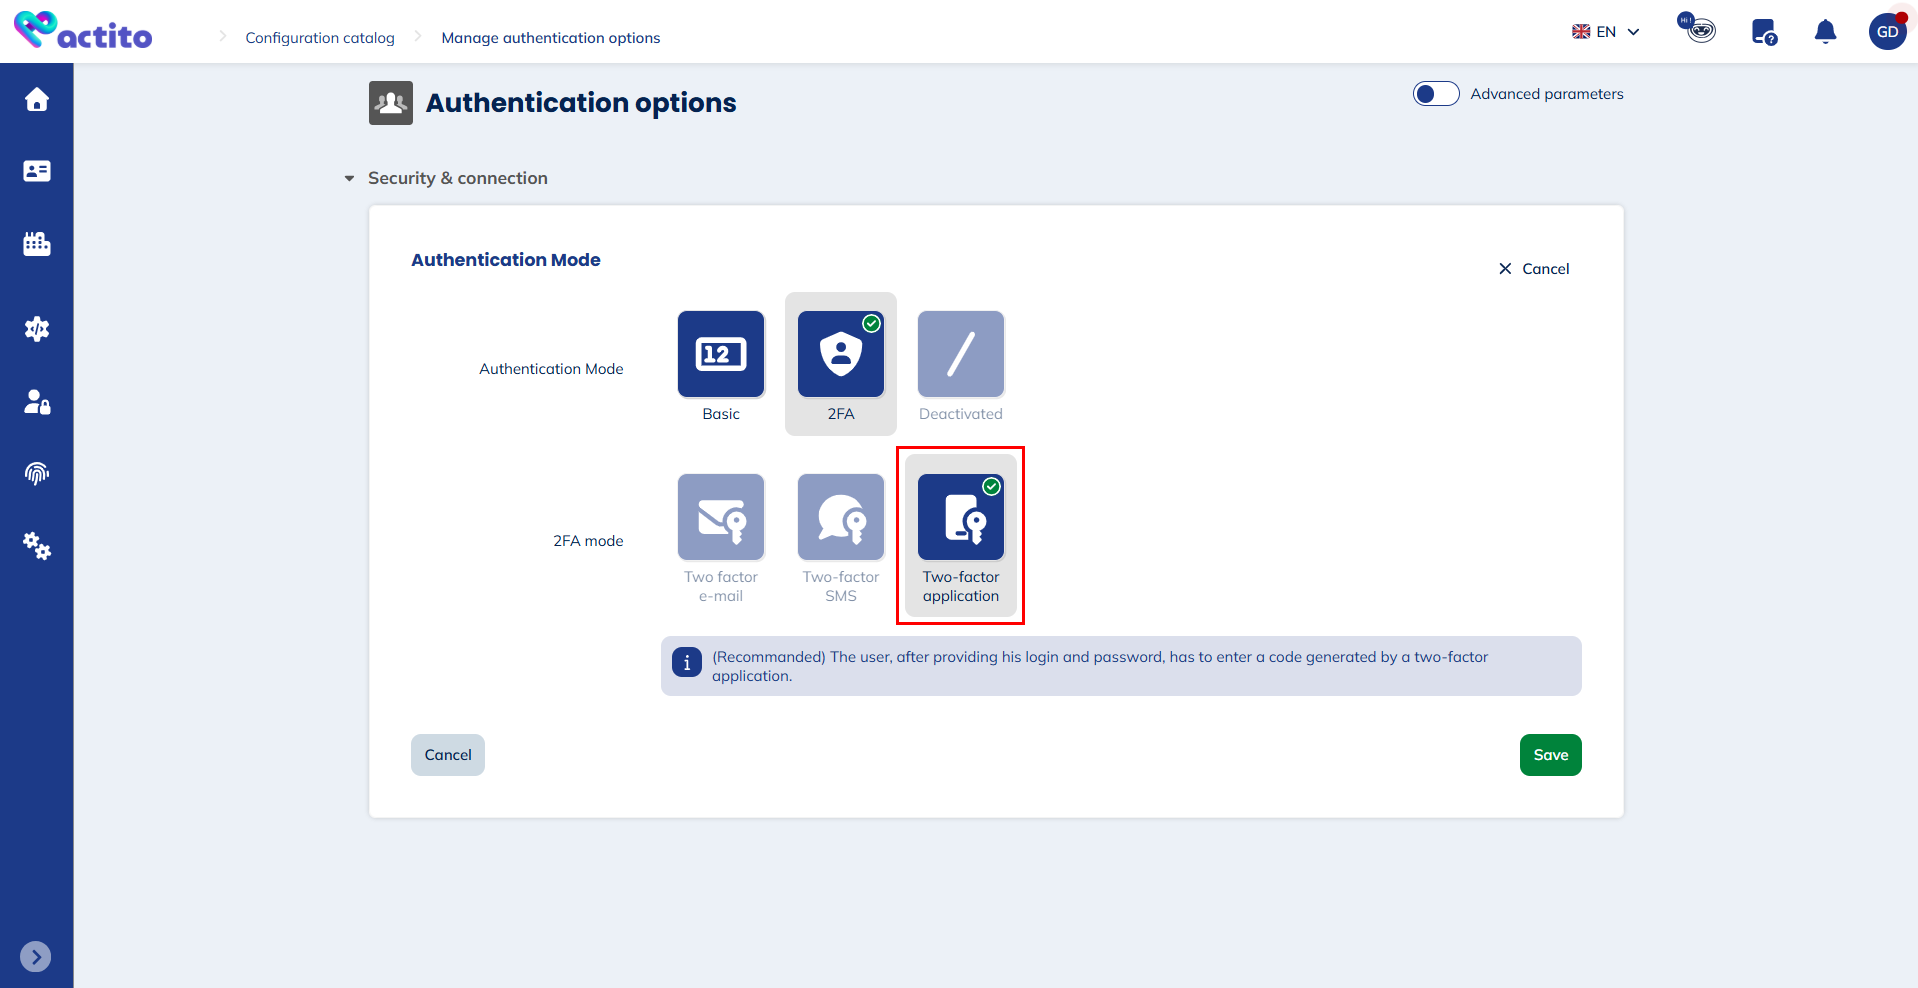Open the EN language dropdown
Viewport: 1918px width, 988px height.
point(1605,31)
